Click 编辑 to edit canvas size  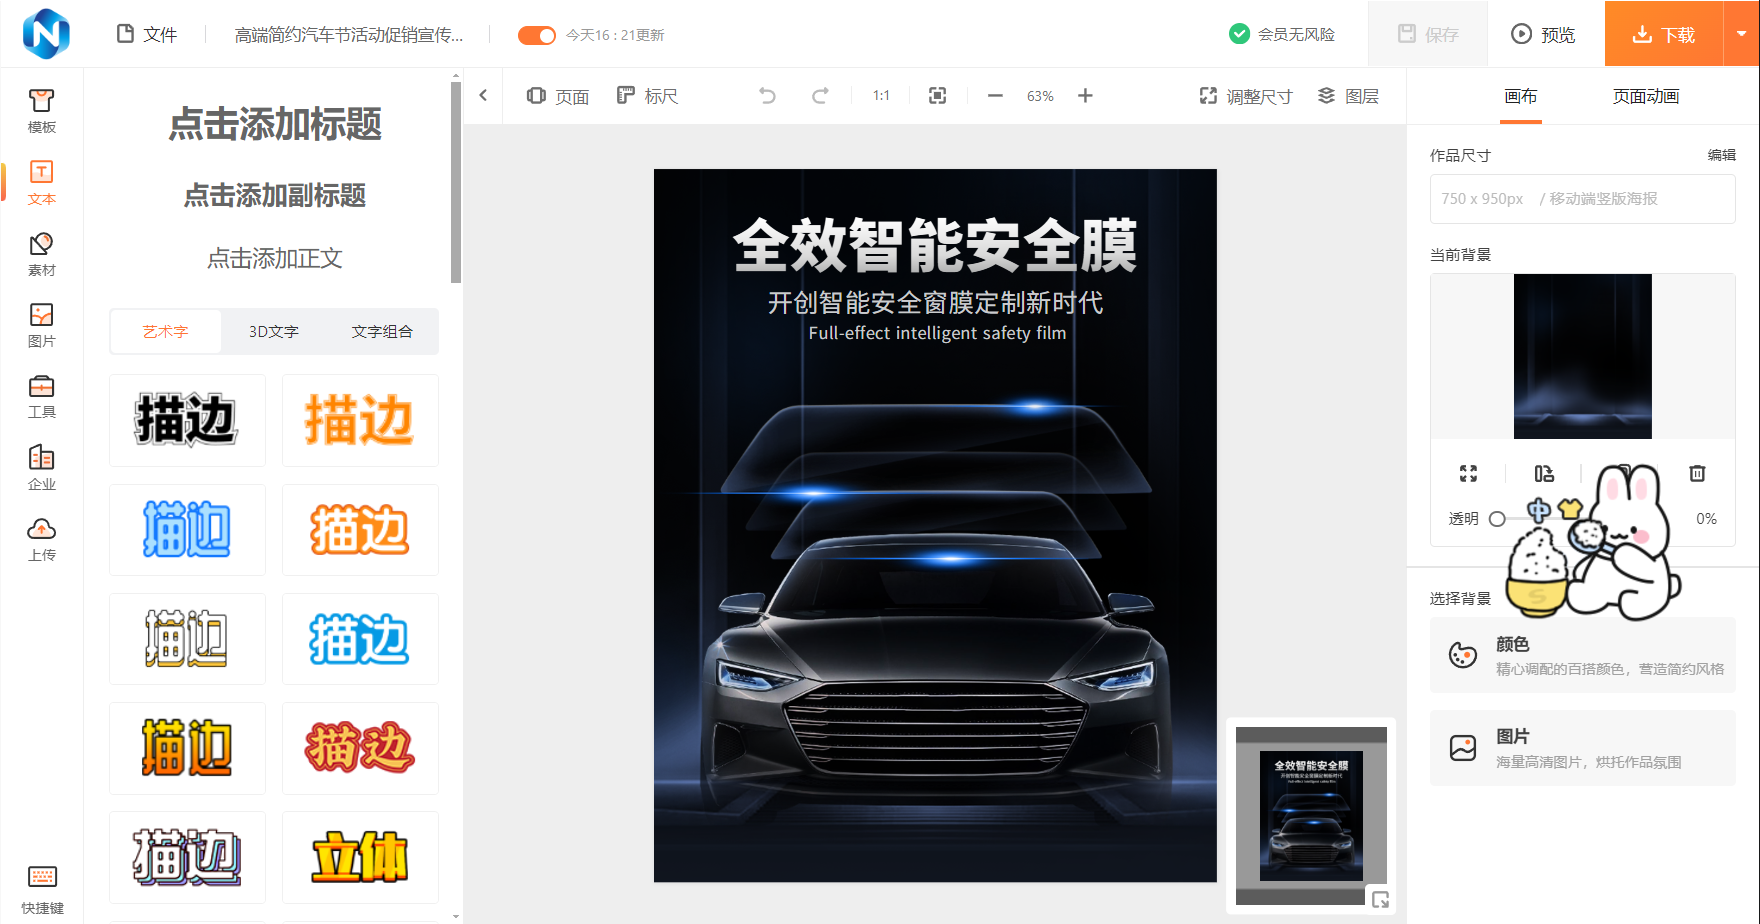(1721, 155)
